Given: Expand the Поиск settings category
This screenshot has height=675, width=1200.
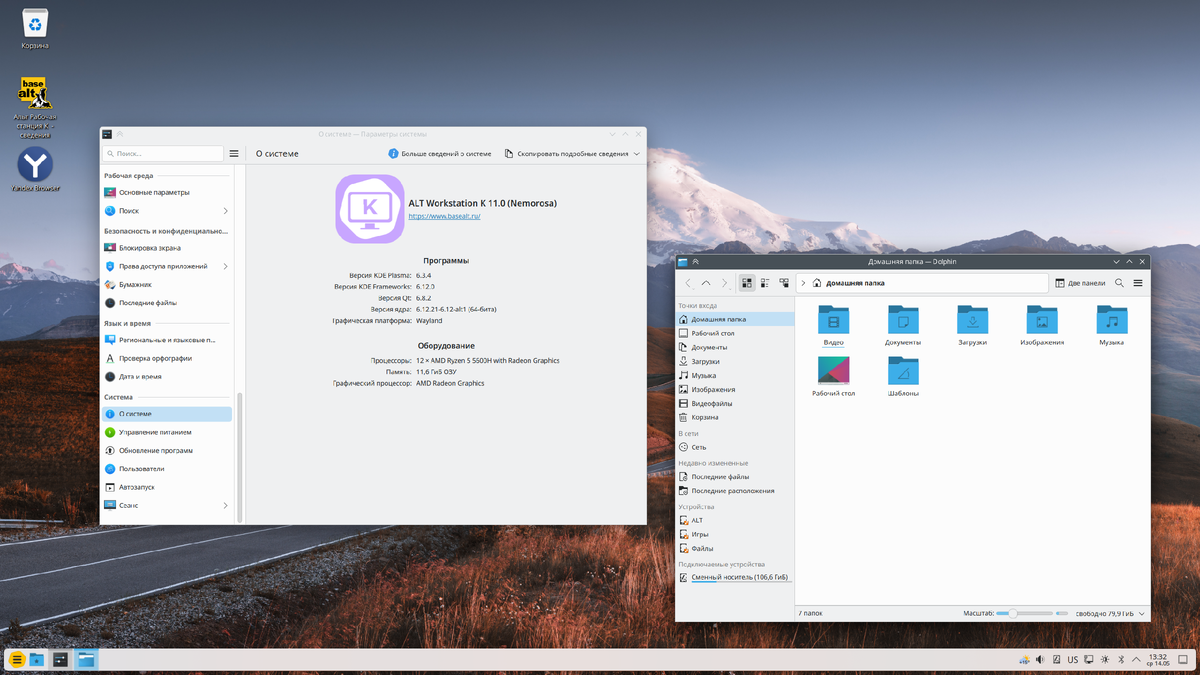Looking at the screenshot, I should [x=226, y=211].
